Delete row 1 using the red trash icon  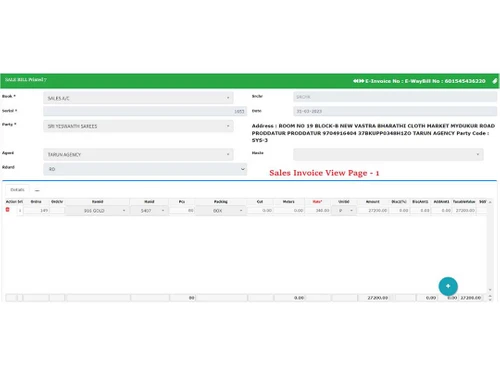point(8,210)
